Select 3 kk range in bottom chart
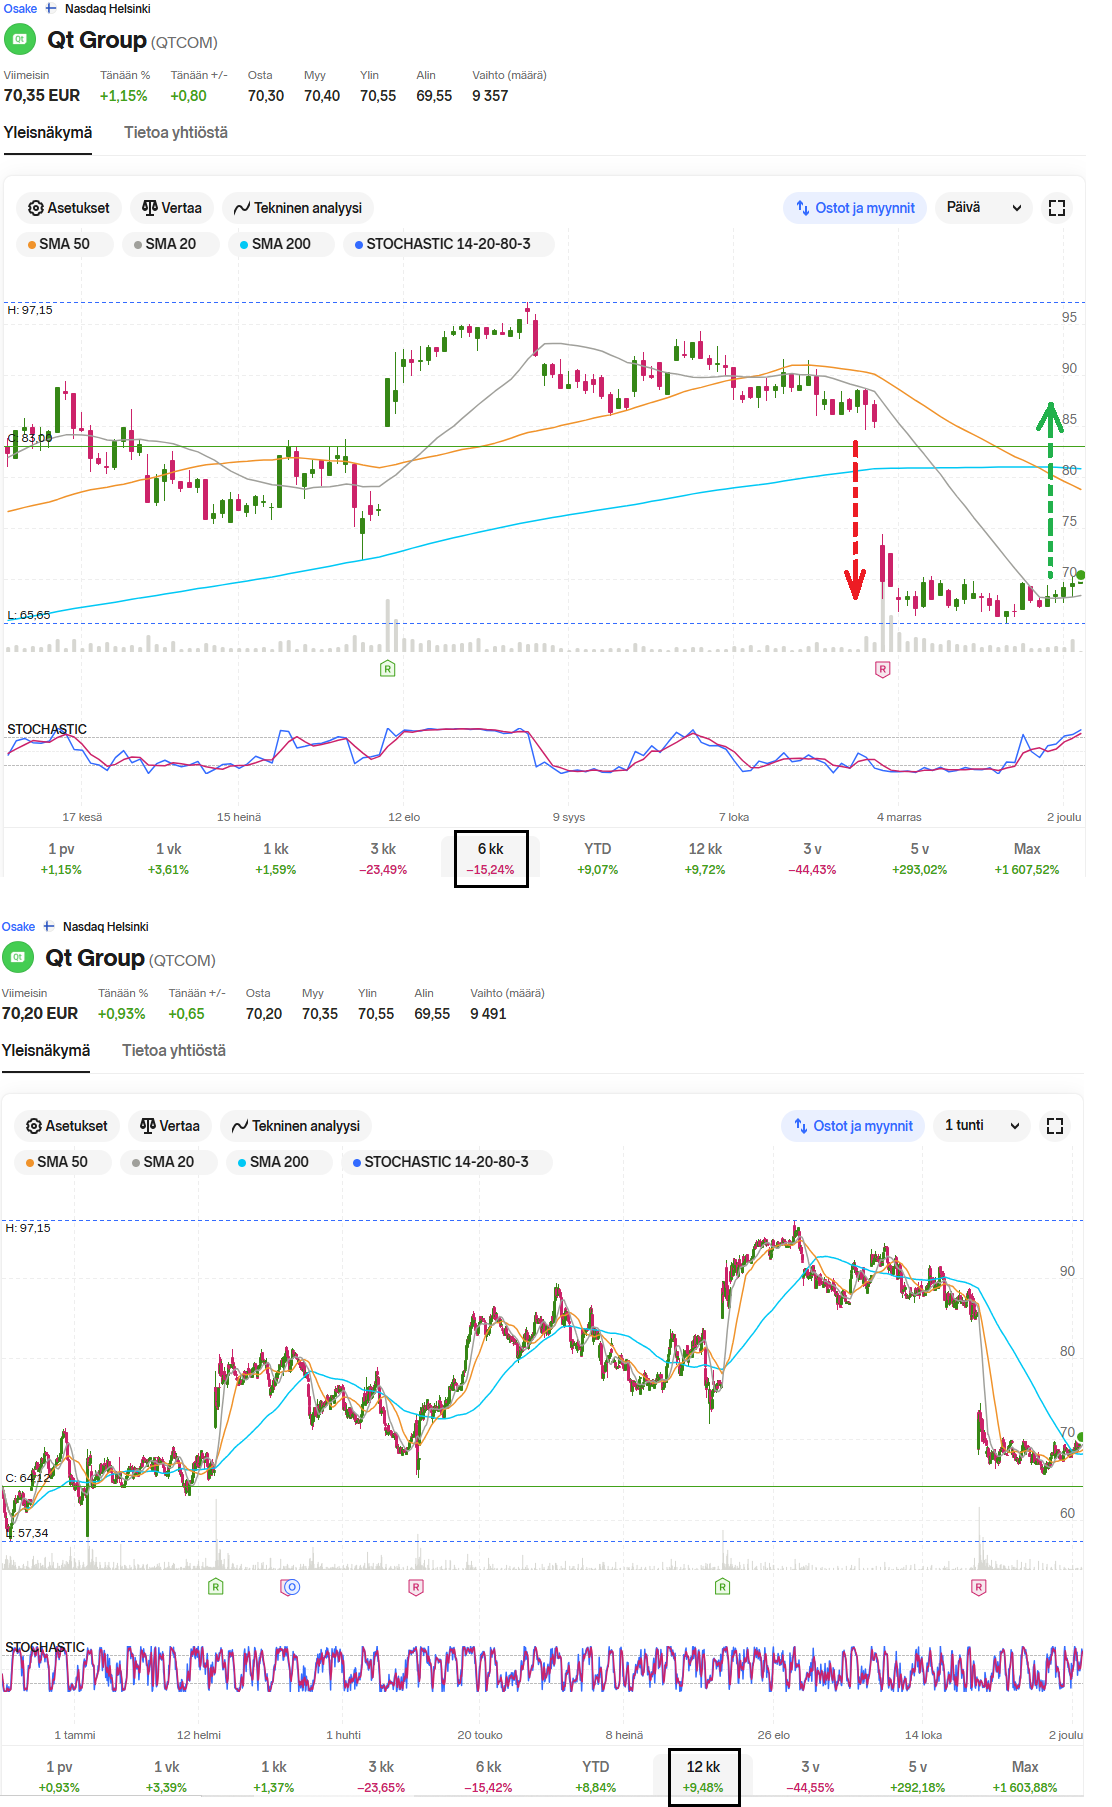 pos(381,1776)
